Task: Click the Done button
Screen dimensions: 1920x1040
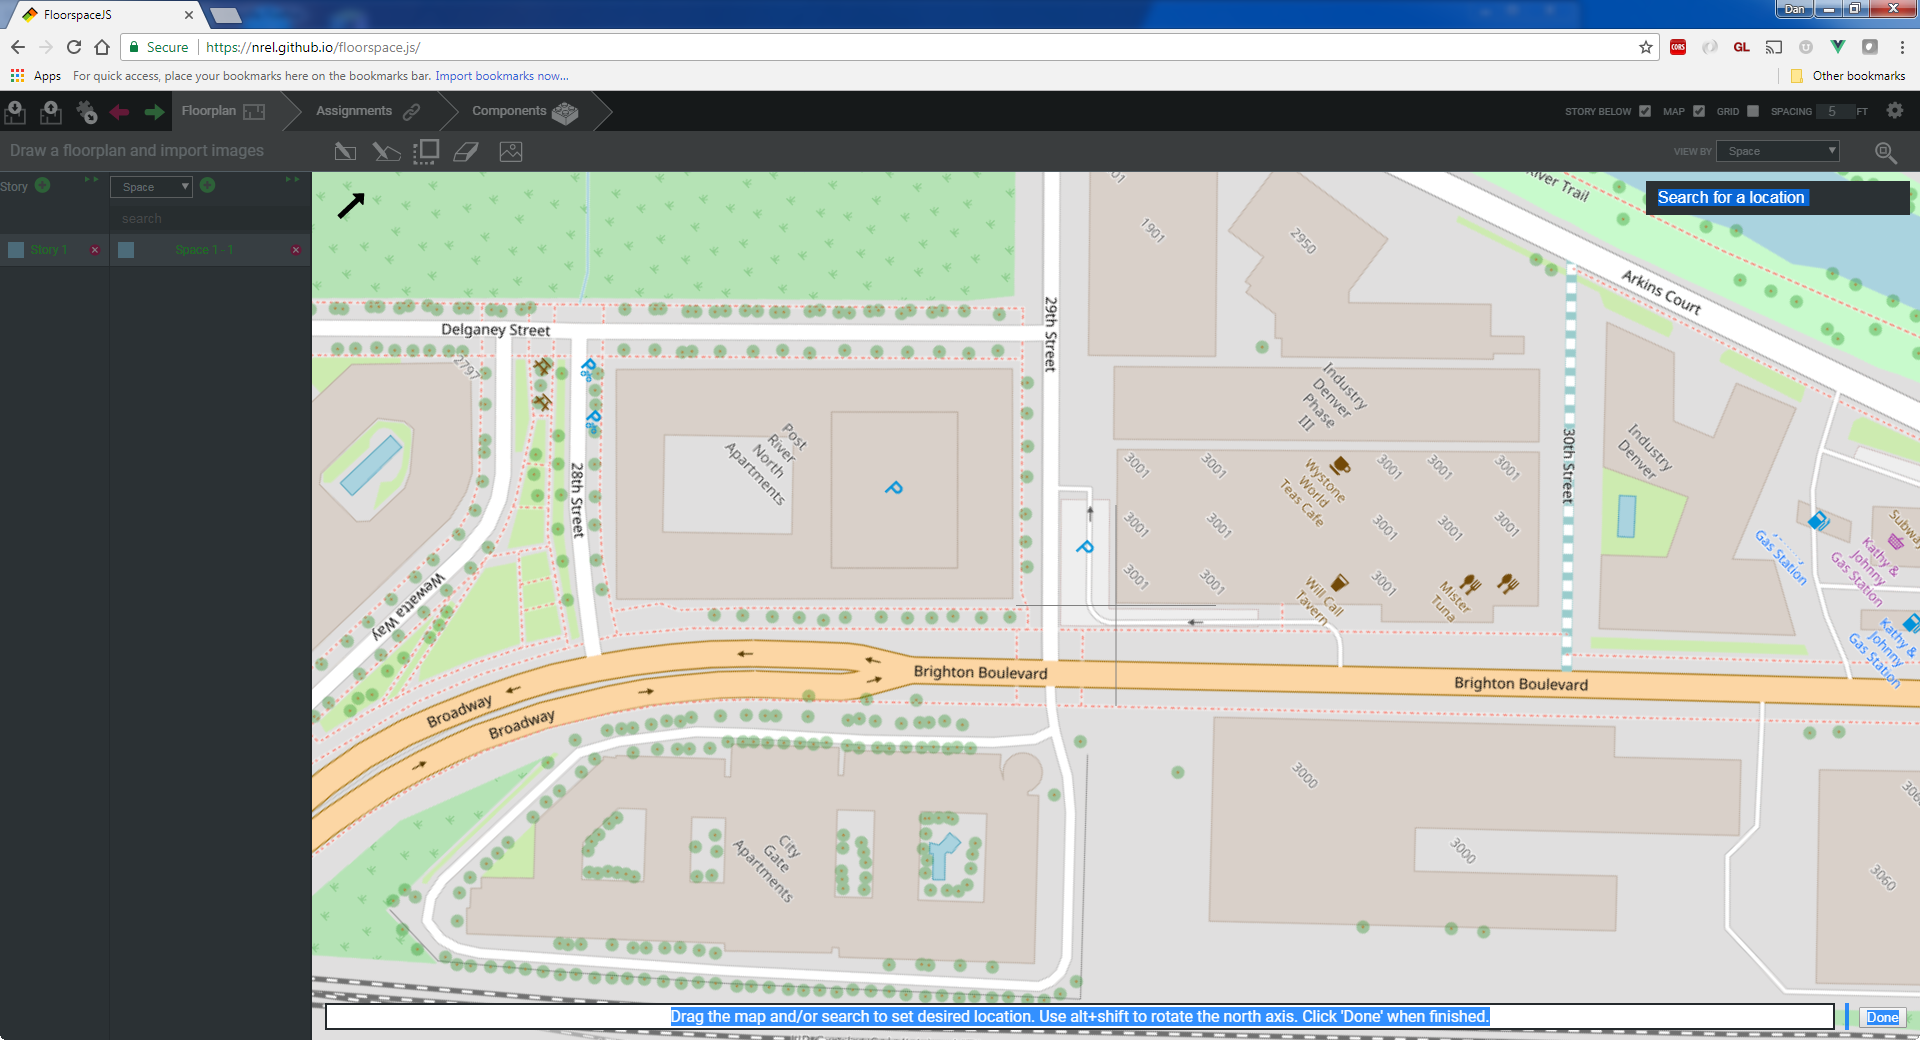Action: [x=1882, y=1017]
